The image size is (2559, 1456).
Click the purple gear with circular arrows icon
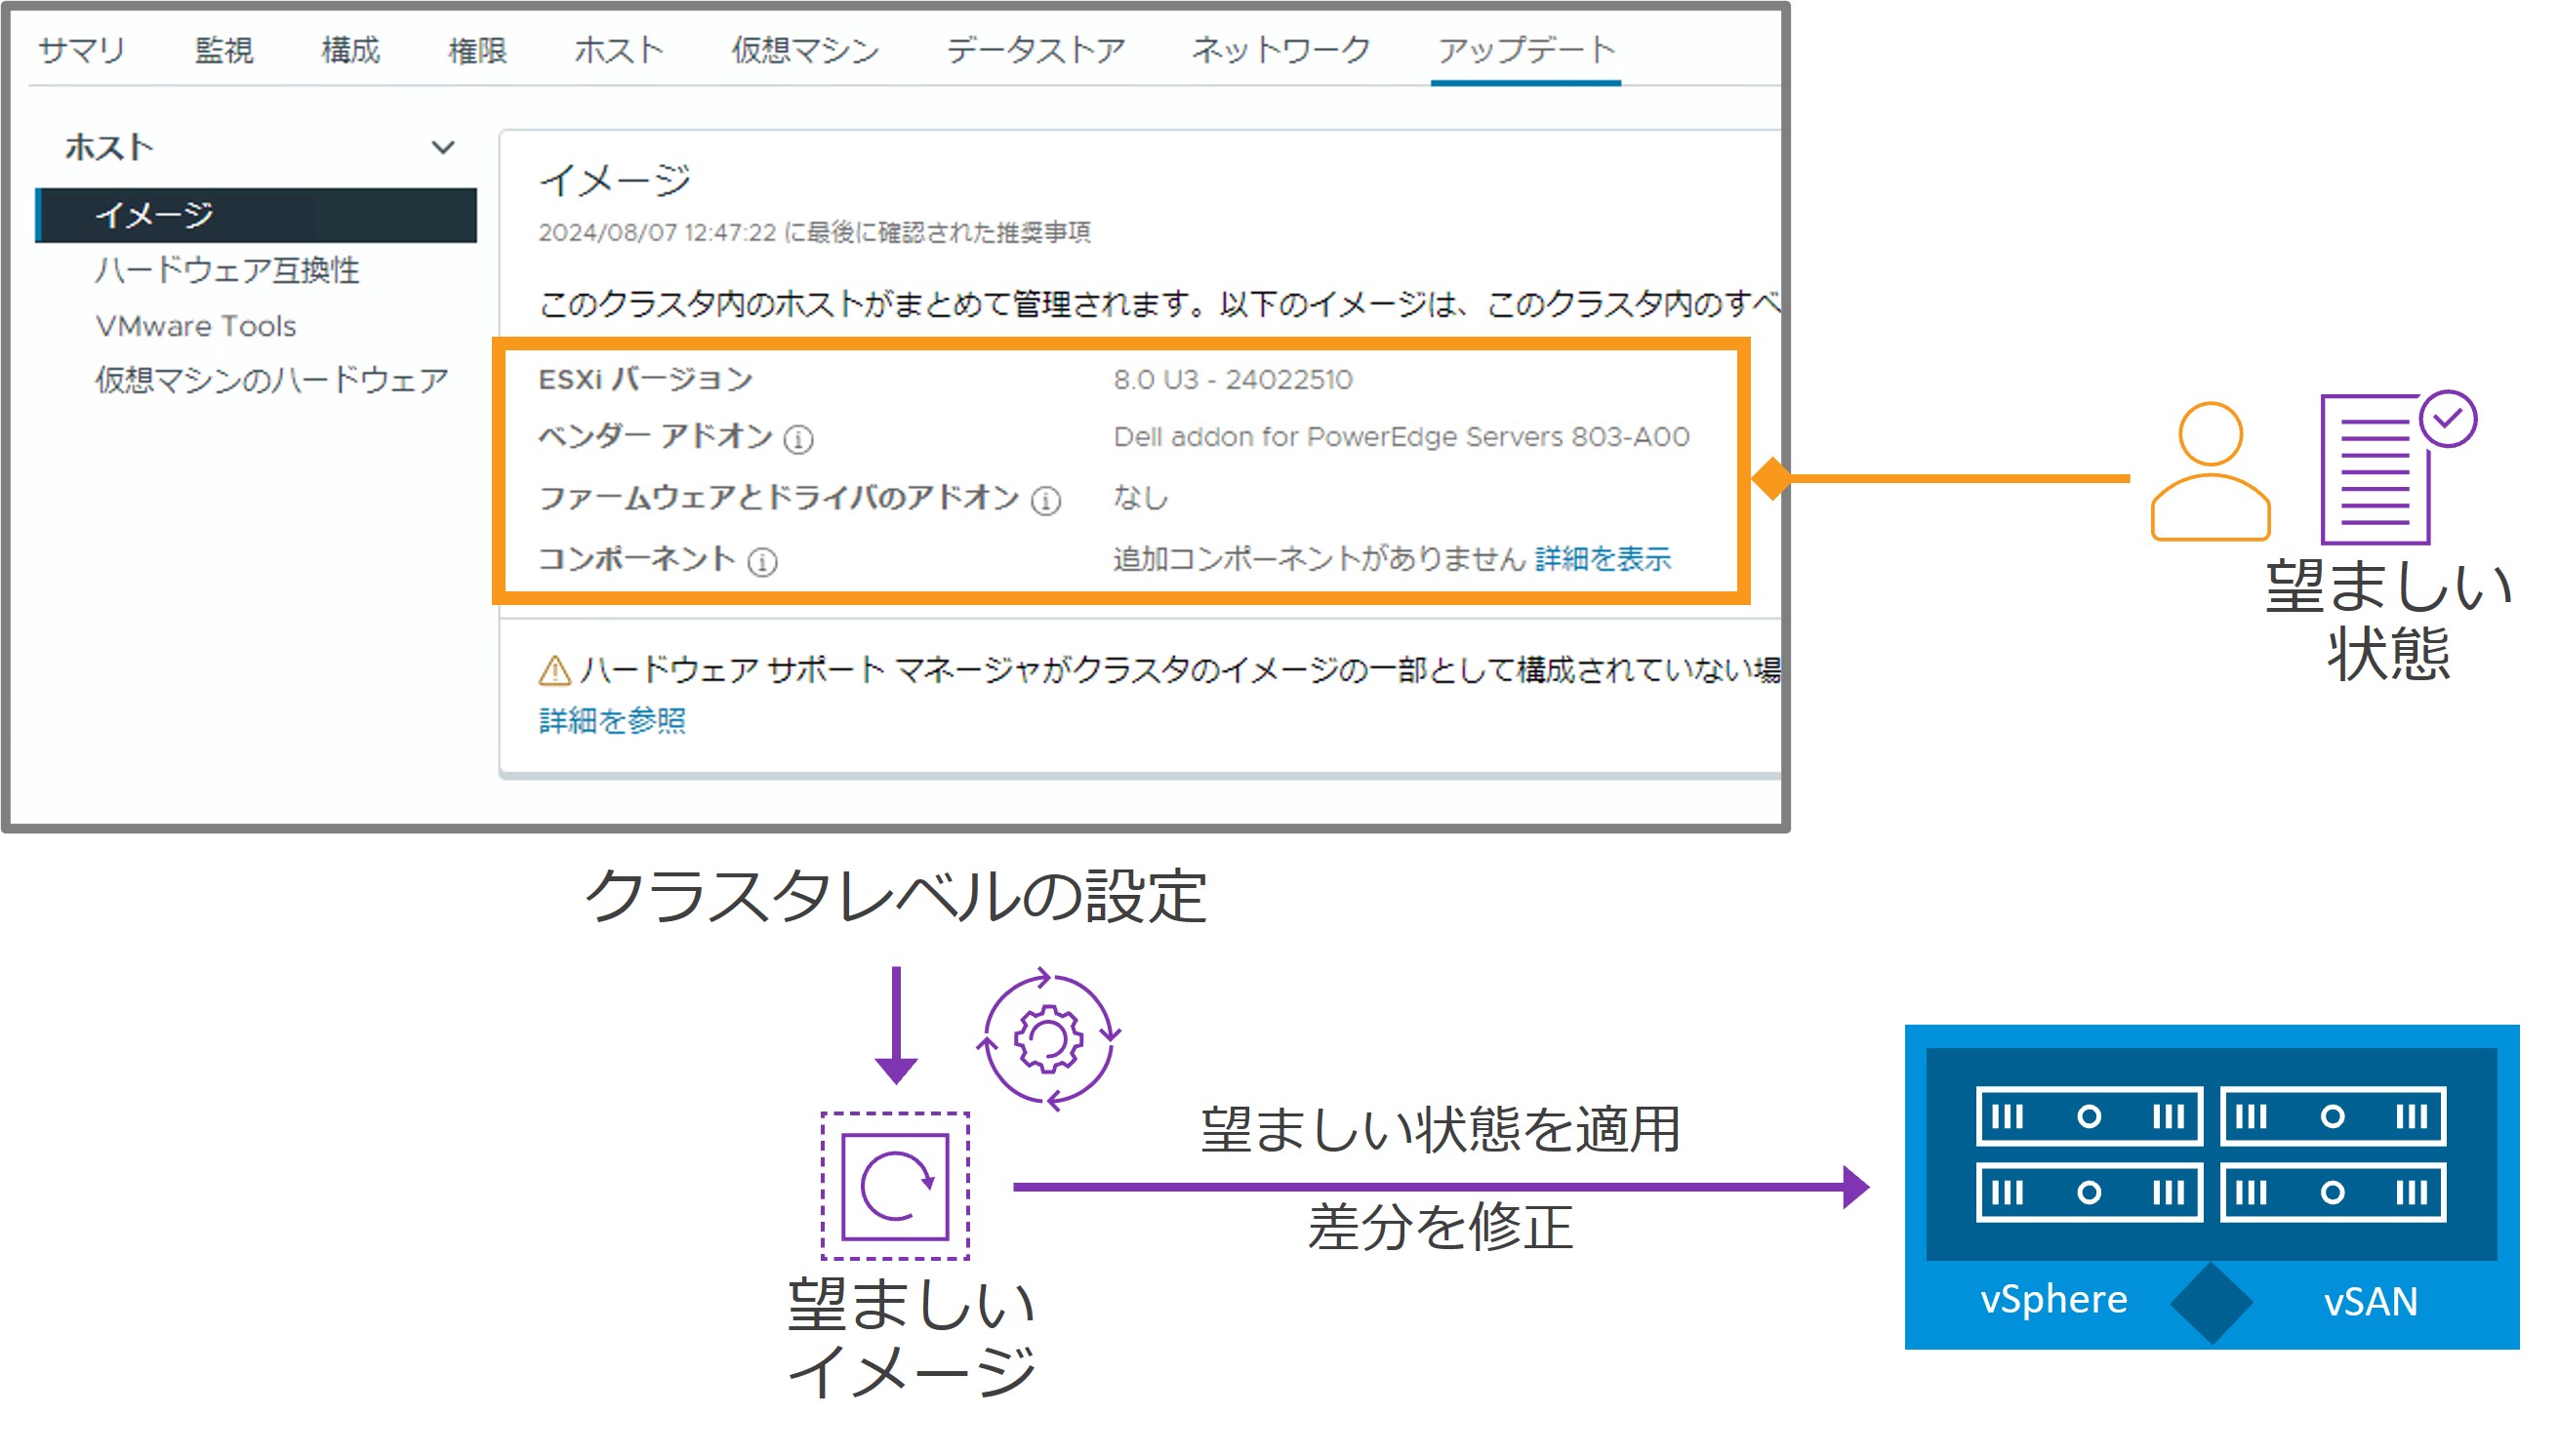tap(1047, 1039)
